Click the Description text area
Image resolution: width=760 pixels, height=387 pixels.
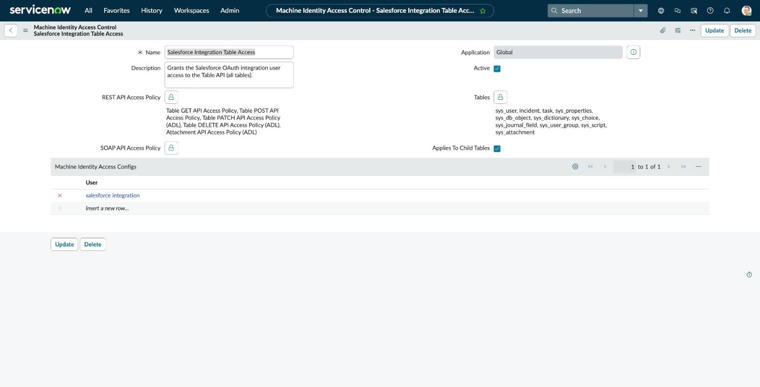coord(229,75)
